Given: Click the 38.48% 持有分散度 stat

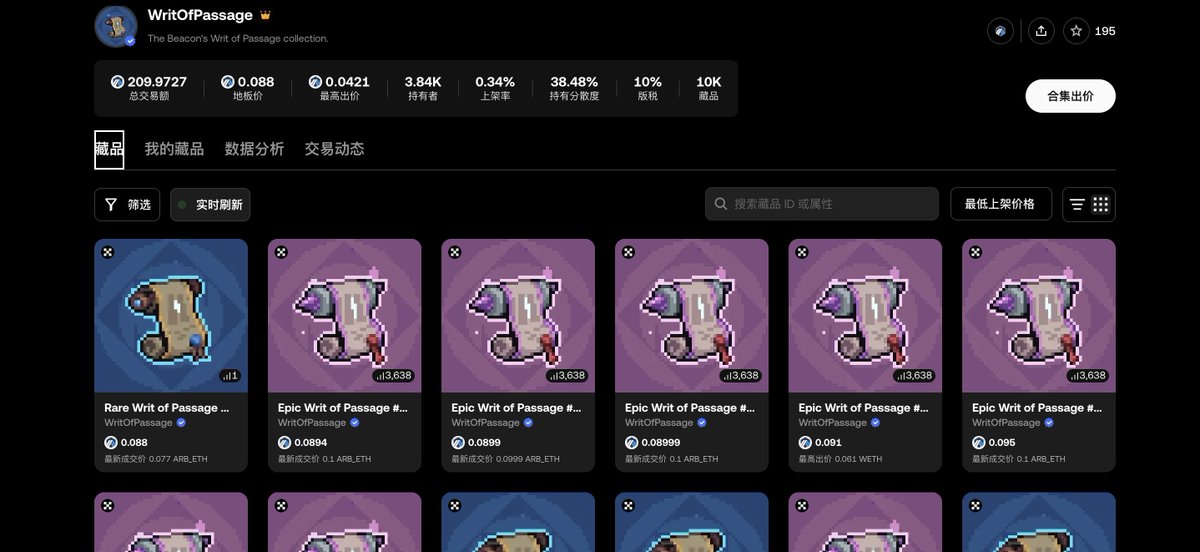Looking at the screenshot, I should tap(574, 88).
